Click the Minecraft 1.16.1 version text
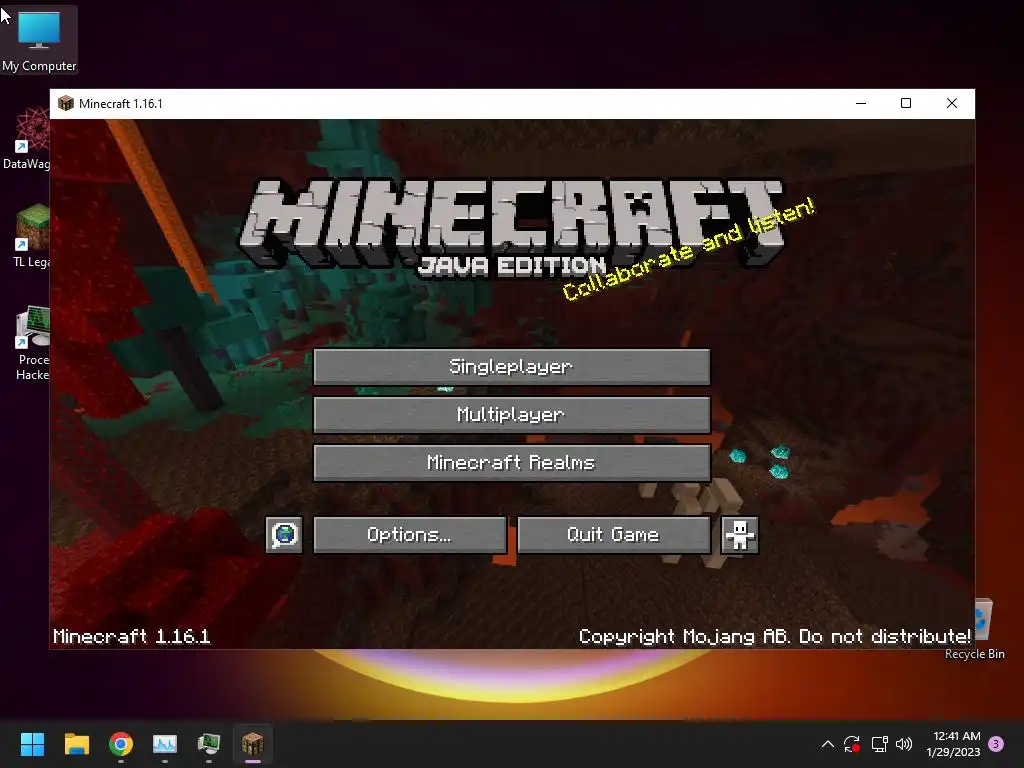This screenshot has height=768, width=1024. click(x=132, y=636)
